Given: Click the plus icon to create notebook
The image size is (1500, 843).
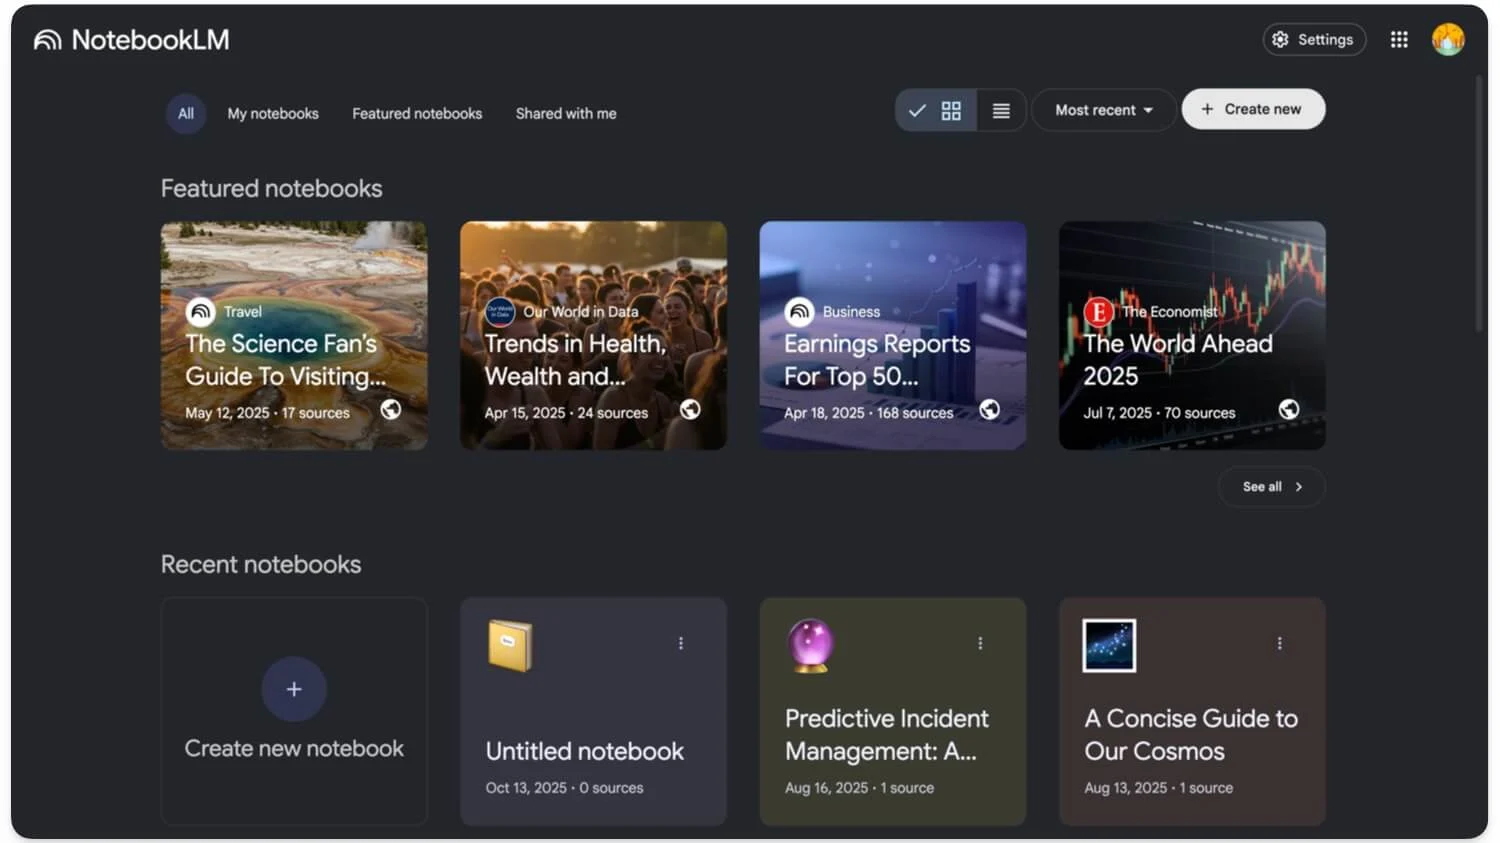Looking at the screenshot, I should tap(294, 689).
